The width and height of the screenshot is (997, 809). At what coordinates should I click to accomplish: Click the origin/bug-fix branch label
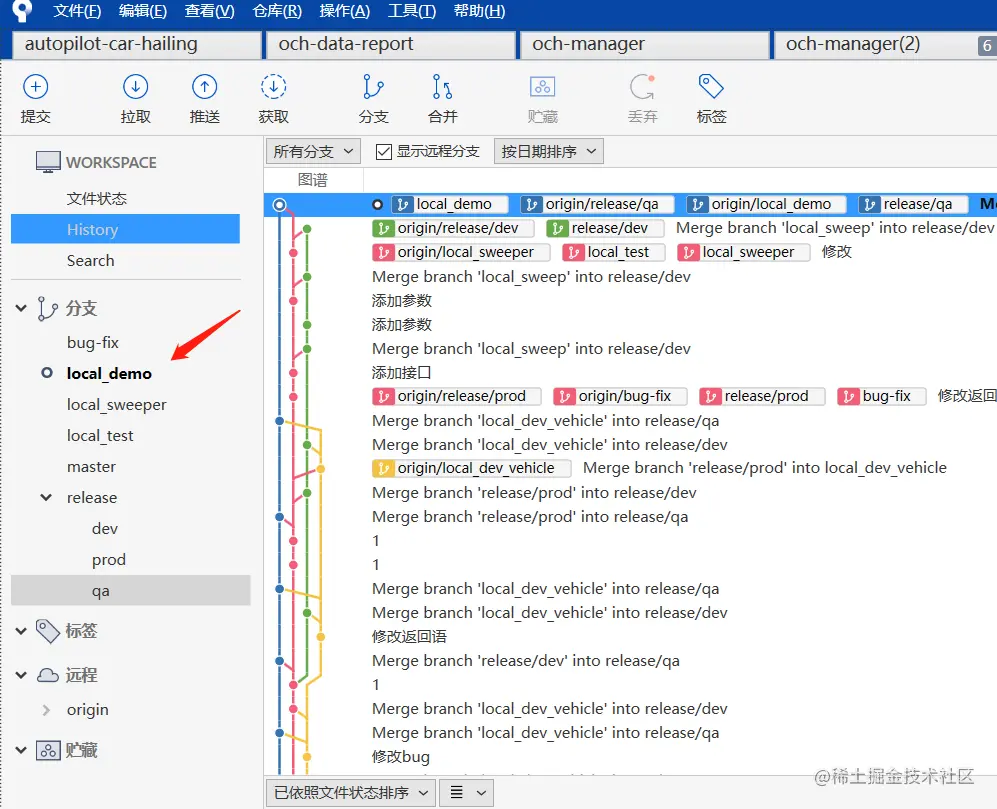pyautogui.click(x=621, y=396)
